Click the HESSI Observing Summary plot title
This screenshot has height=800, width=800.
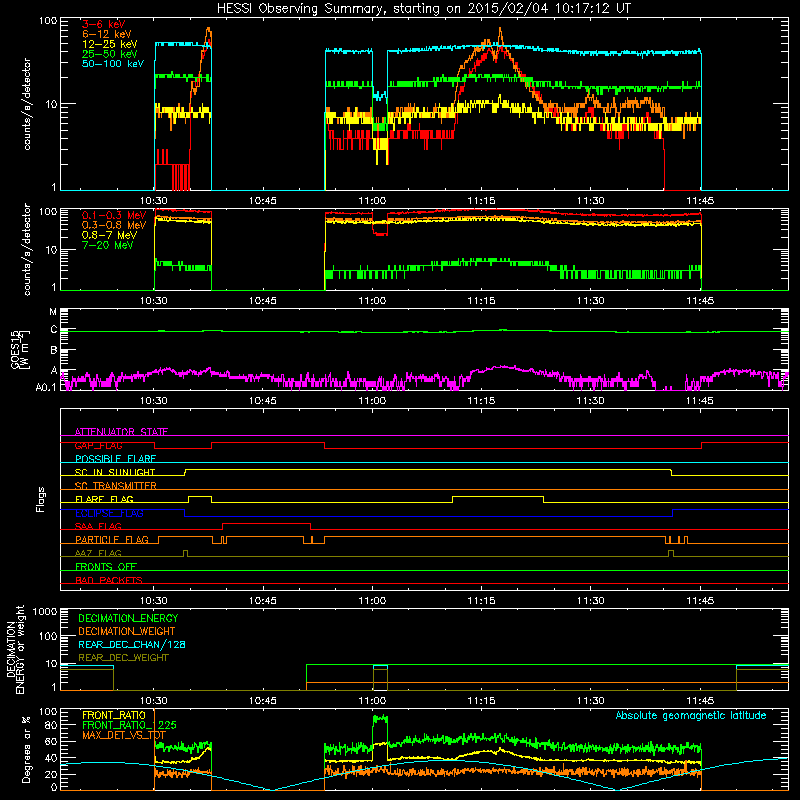coord(423,9)
